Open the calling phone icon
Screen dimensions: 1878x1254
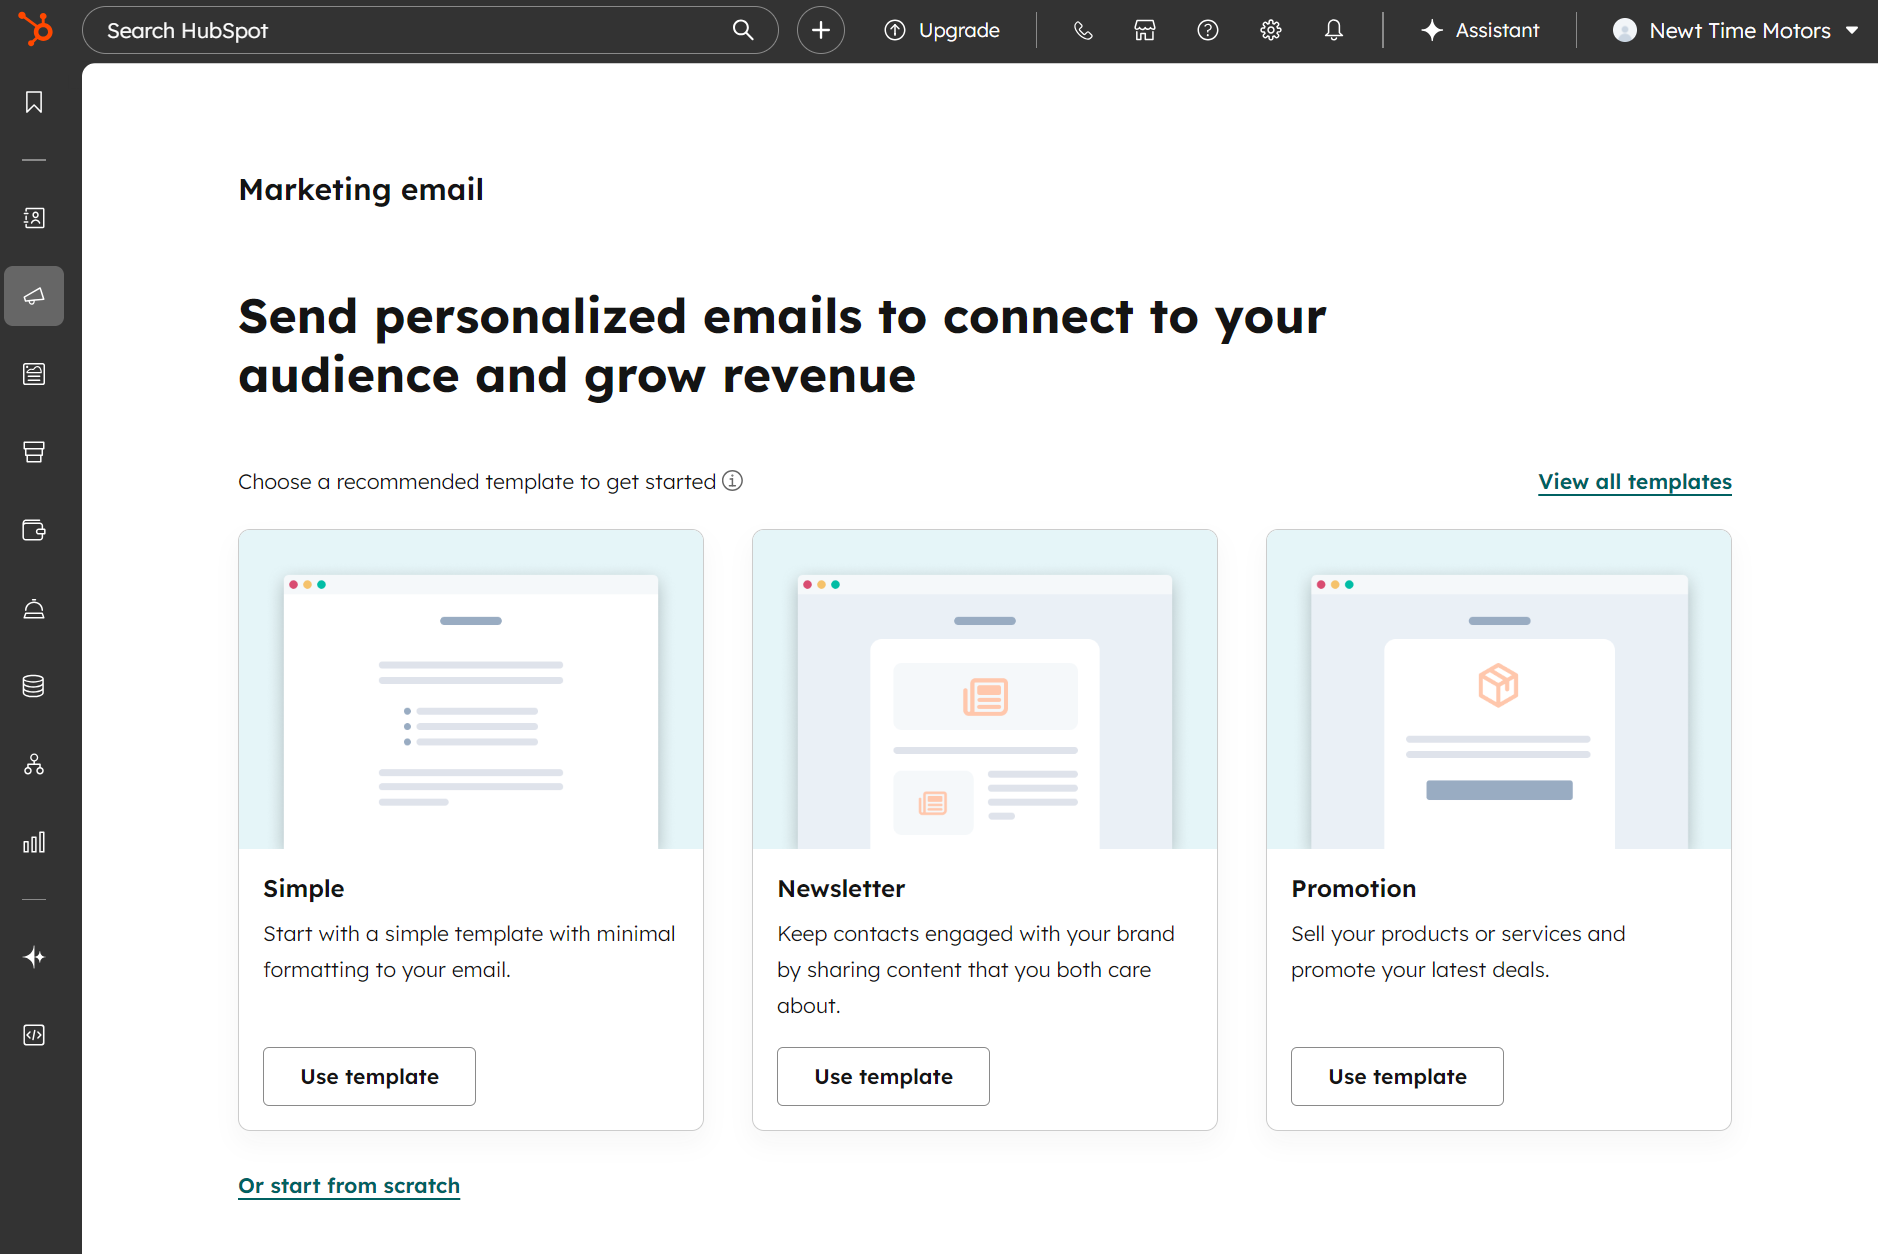coord(1082,30)
